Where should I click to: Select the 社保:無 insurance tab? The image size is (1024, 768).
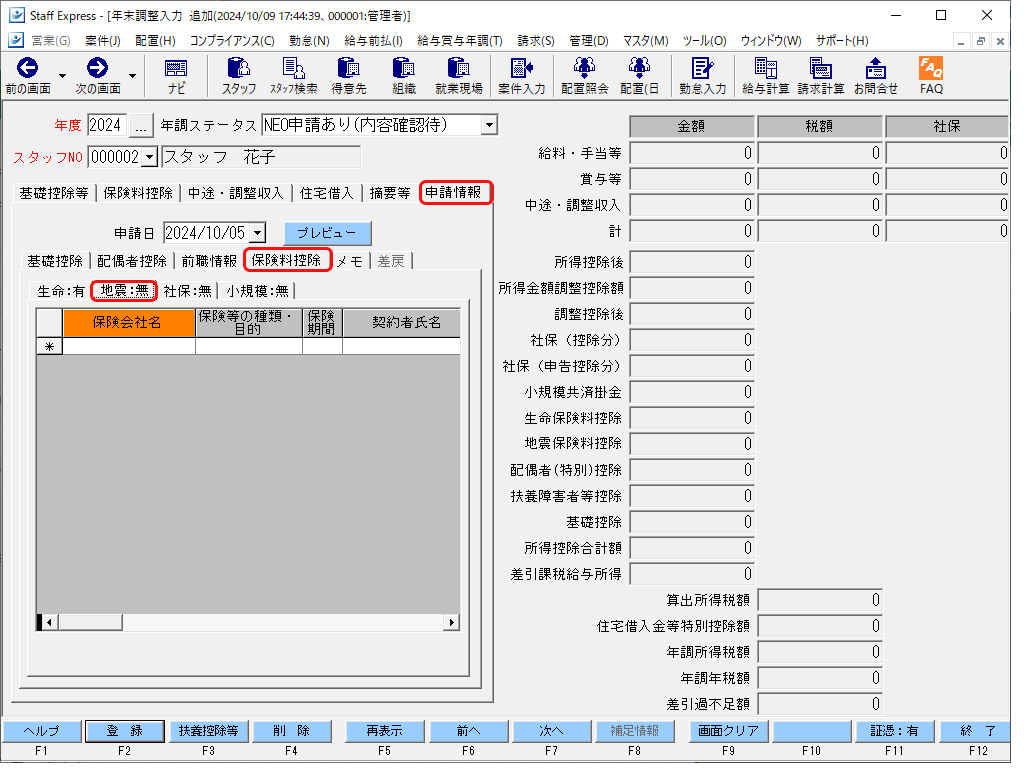pyautogui.click(x=187, y=291)
